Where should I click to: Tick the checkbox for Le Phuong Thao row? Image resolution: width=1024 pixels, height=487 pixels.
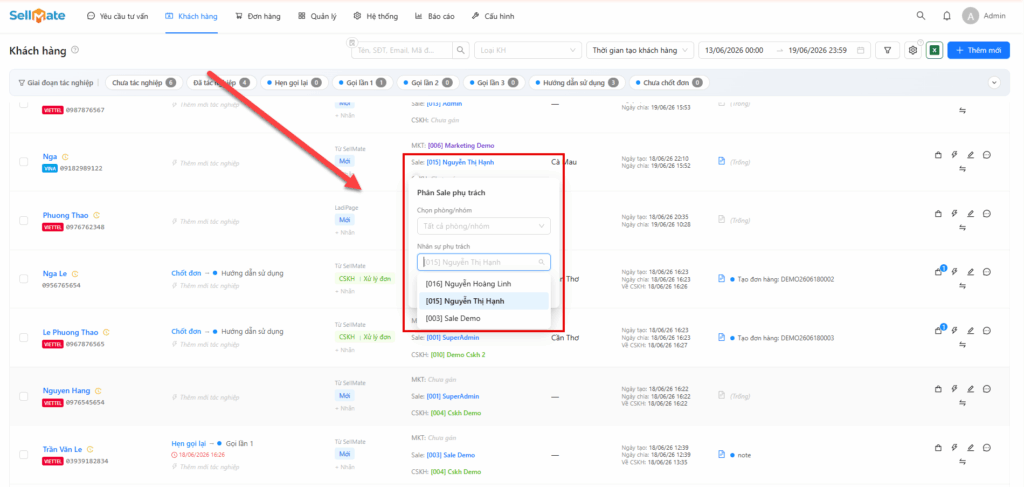point(24,338)
